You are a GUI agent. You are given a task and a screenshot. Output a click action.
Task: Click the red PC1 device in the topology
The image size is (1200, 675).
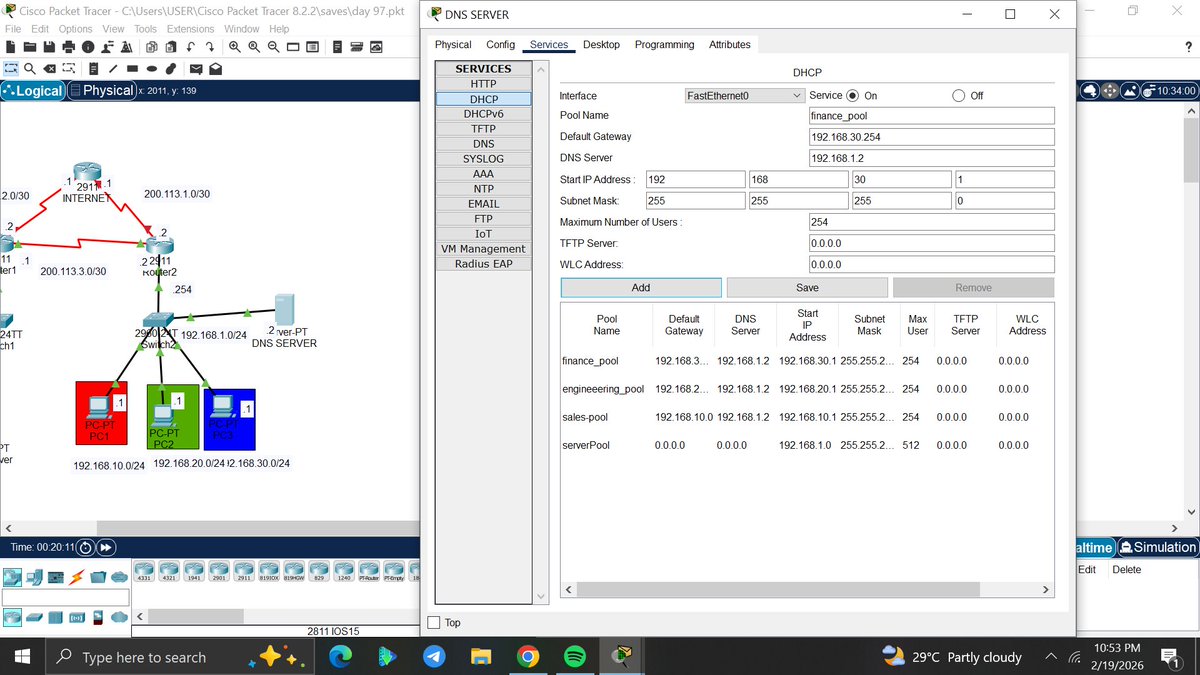[101, 414]
